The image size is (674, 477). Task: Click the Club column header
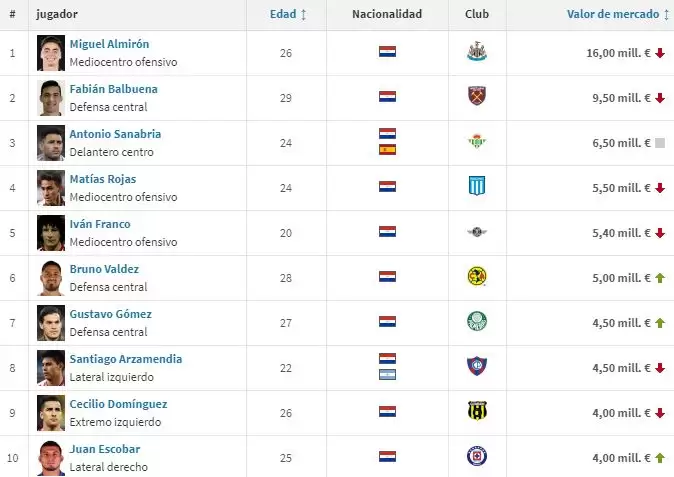[x=476, y=15]
